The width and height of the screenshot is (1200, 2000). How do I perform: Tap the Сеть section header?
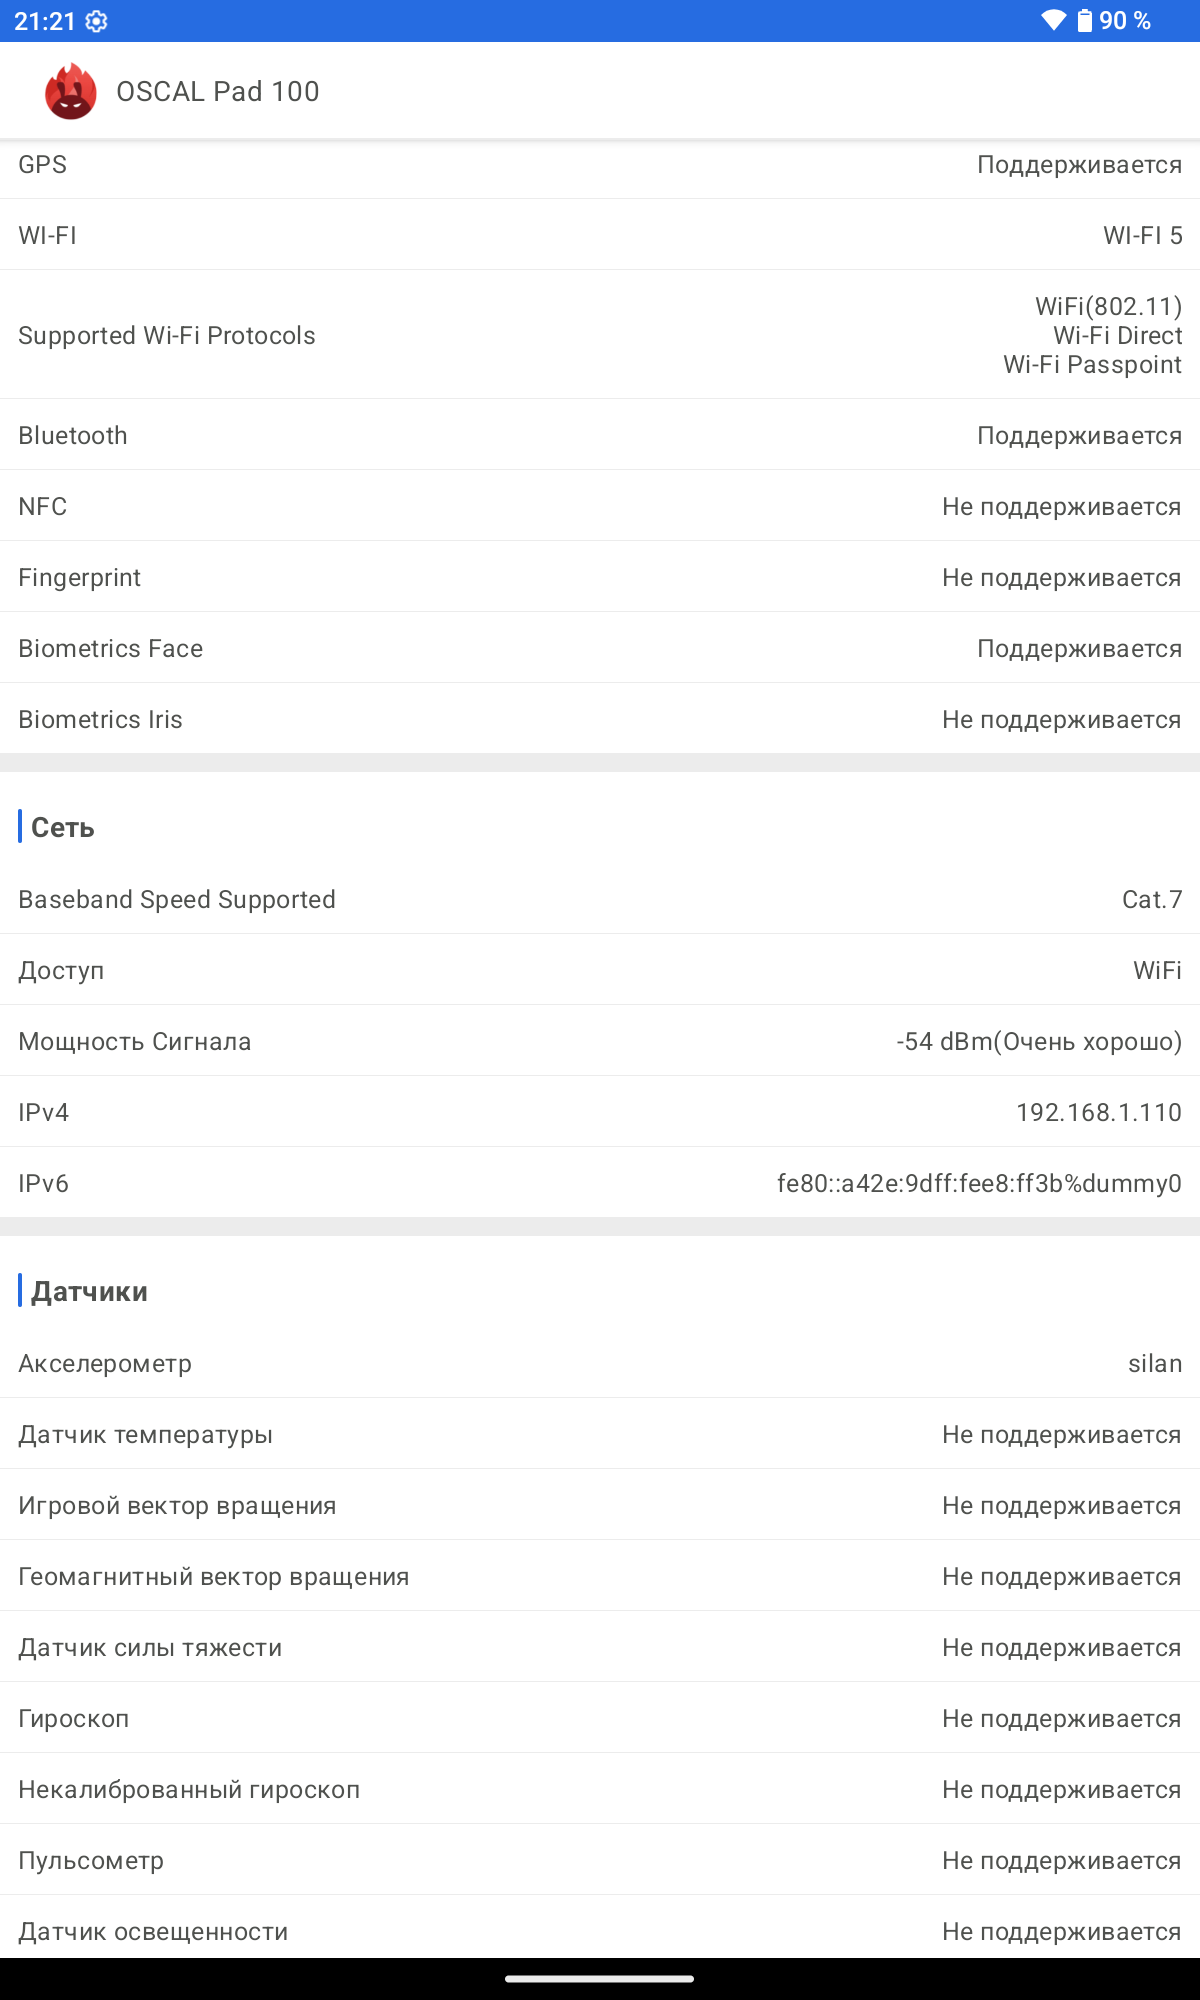63,828
